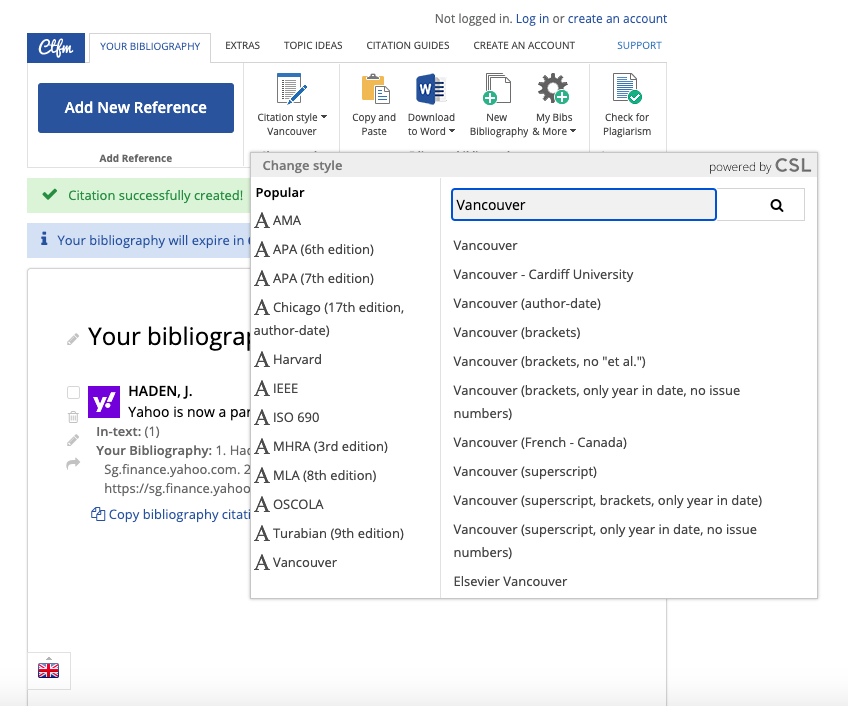Click the Your bibliography title text

click(169, 336)
